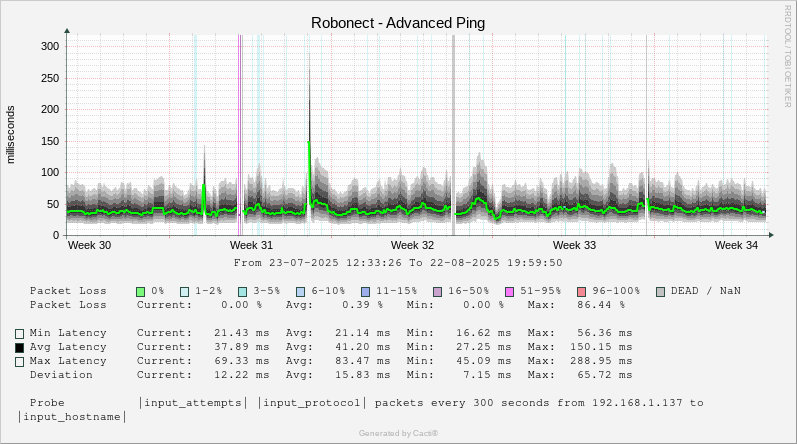The image size is (797, 444).
Task: Click the date range text below graph
Action: [x=398, y=263]
